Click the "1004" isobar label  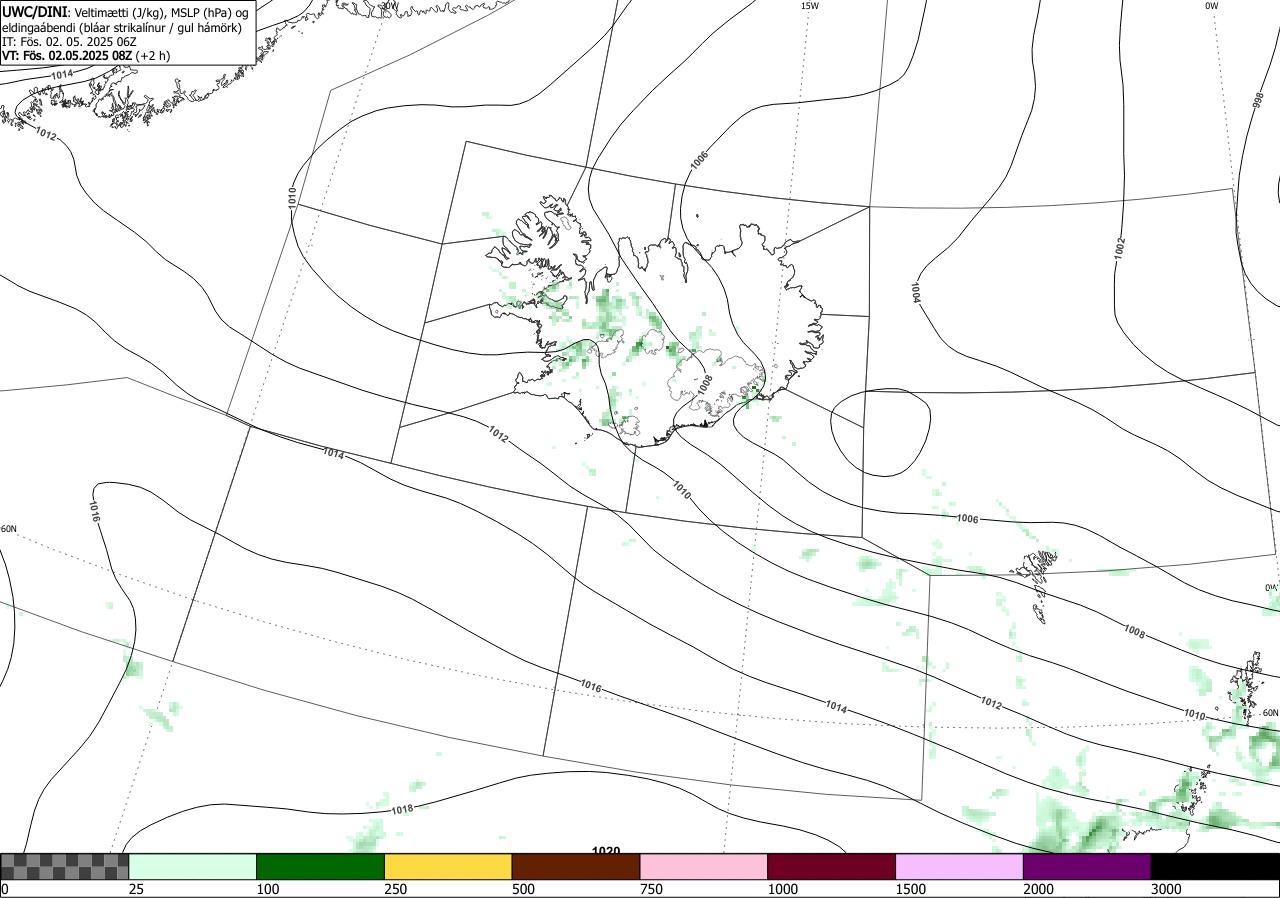[915, 292]
